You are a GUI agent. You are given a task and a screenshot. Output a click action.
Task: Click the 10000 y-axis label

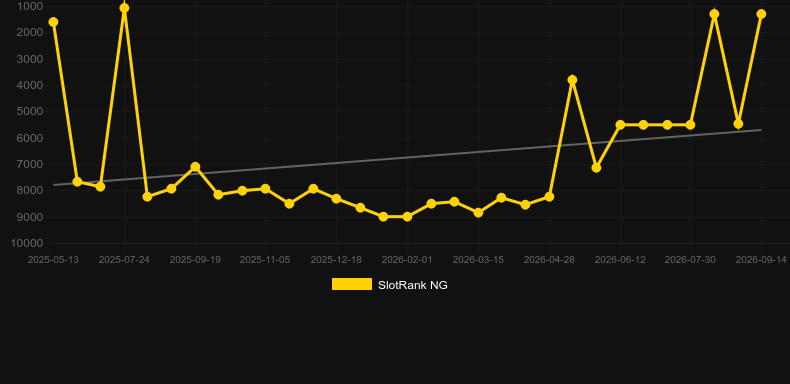coord(27,243)
